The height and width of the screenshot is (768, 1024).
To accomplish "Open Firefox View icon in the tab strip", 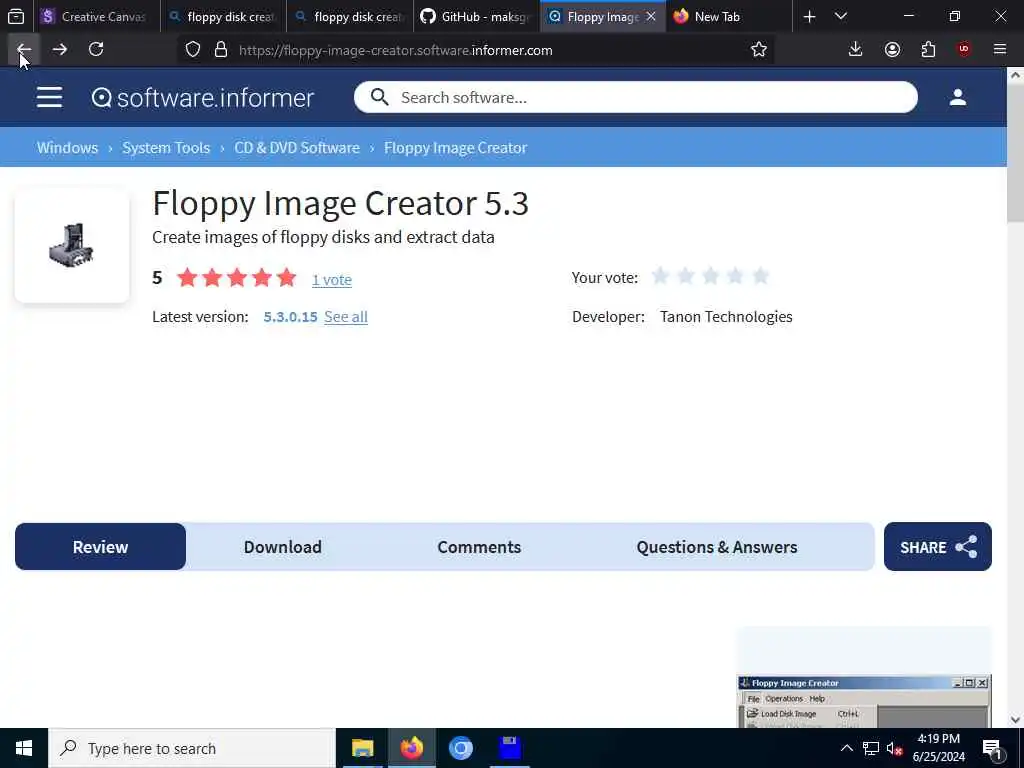I will (16, 16).
